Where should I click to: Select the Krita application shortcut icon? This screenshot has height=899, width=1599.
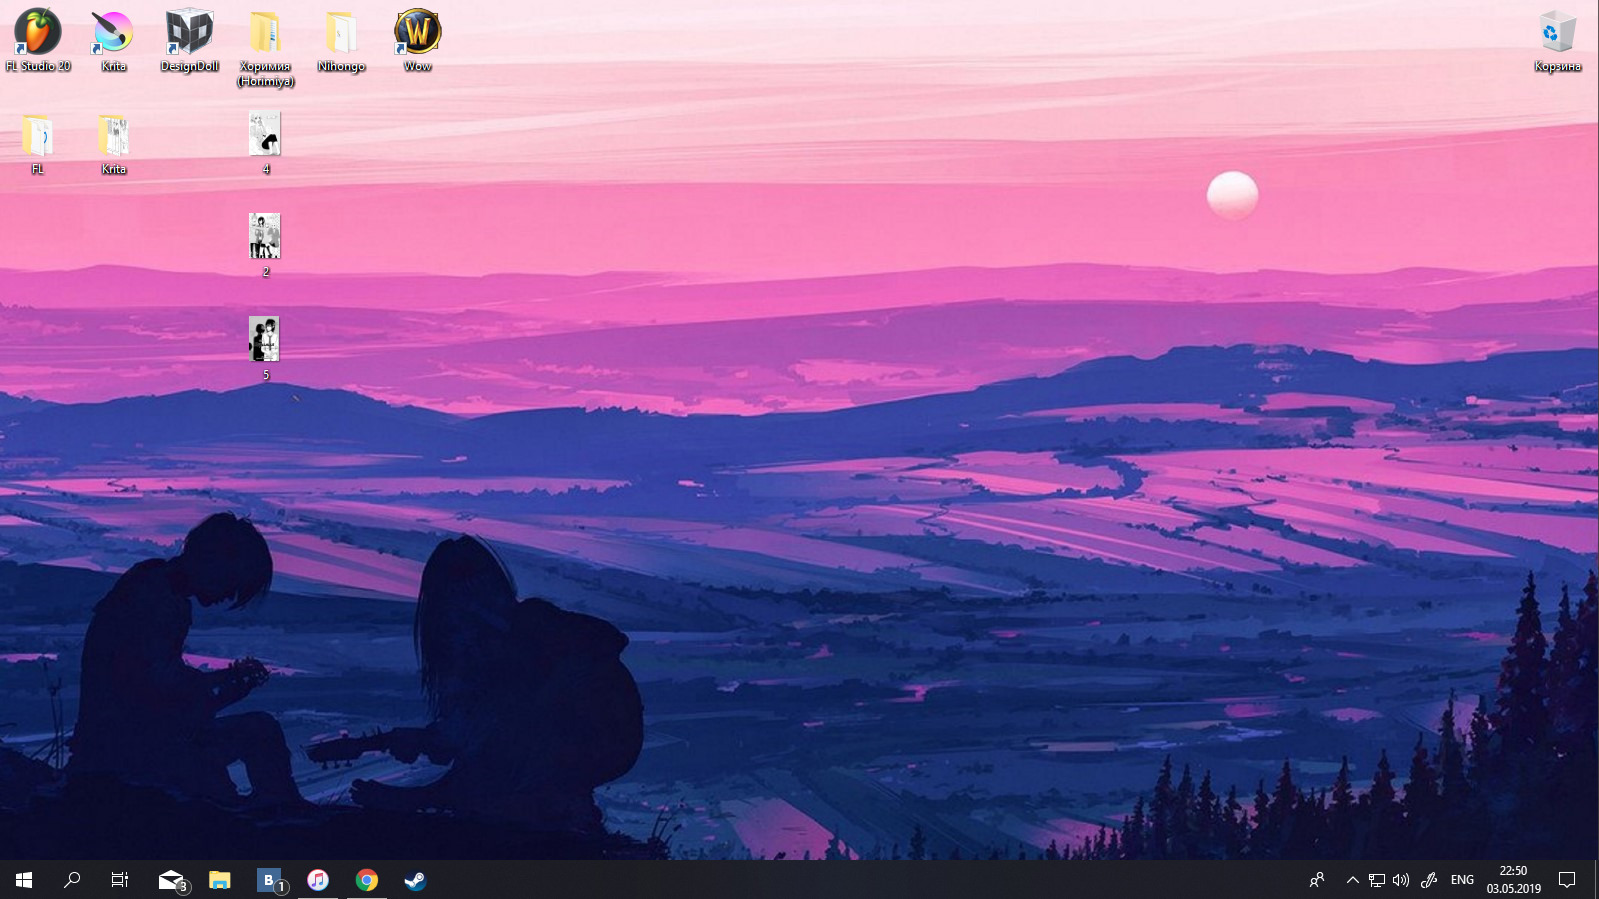(x=113, y=34)
